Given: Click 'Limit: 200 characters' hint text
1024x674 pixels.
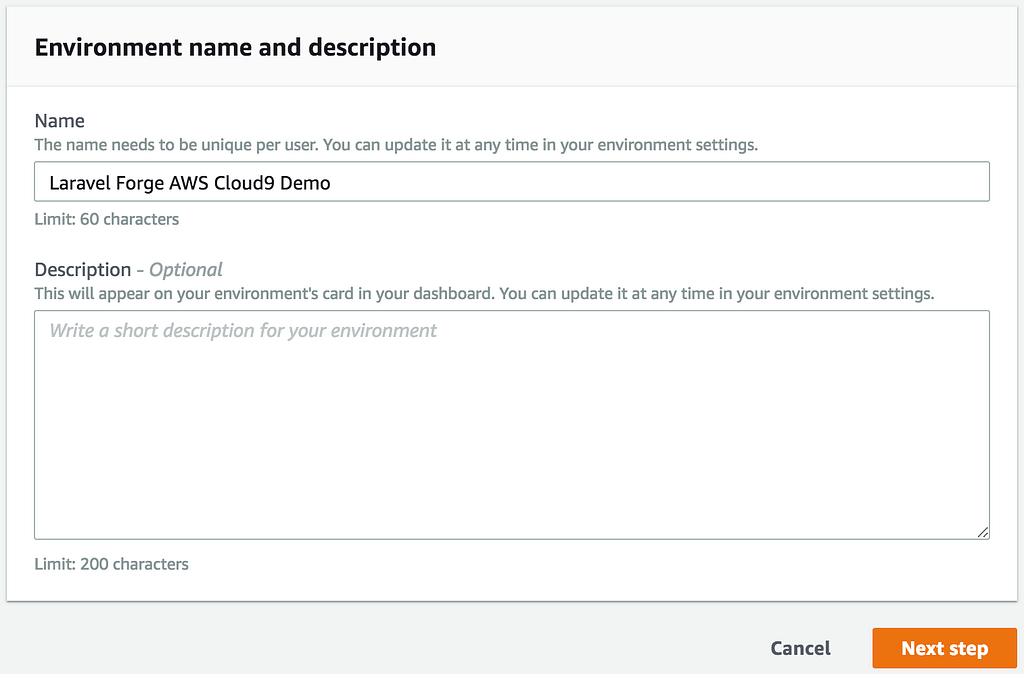Looking at the screenshot, I should click(x=111, y=564).
